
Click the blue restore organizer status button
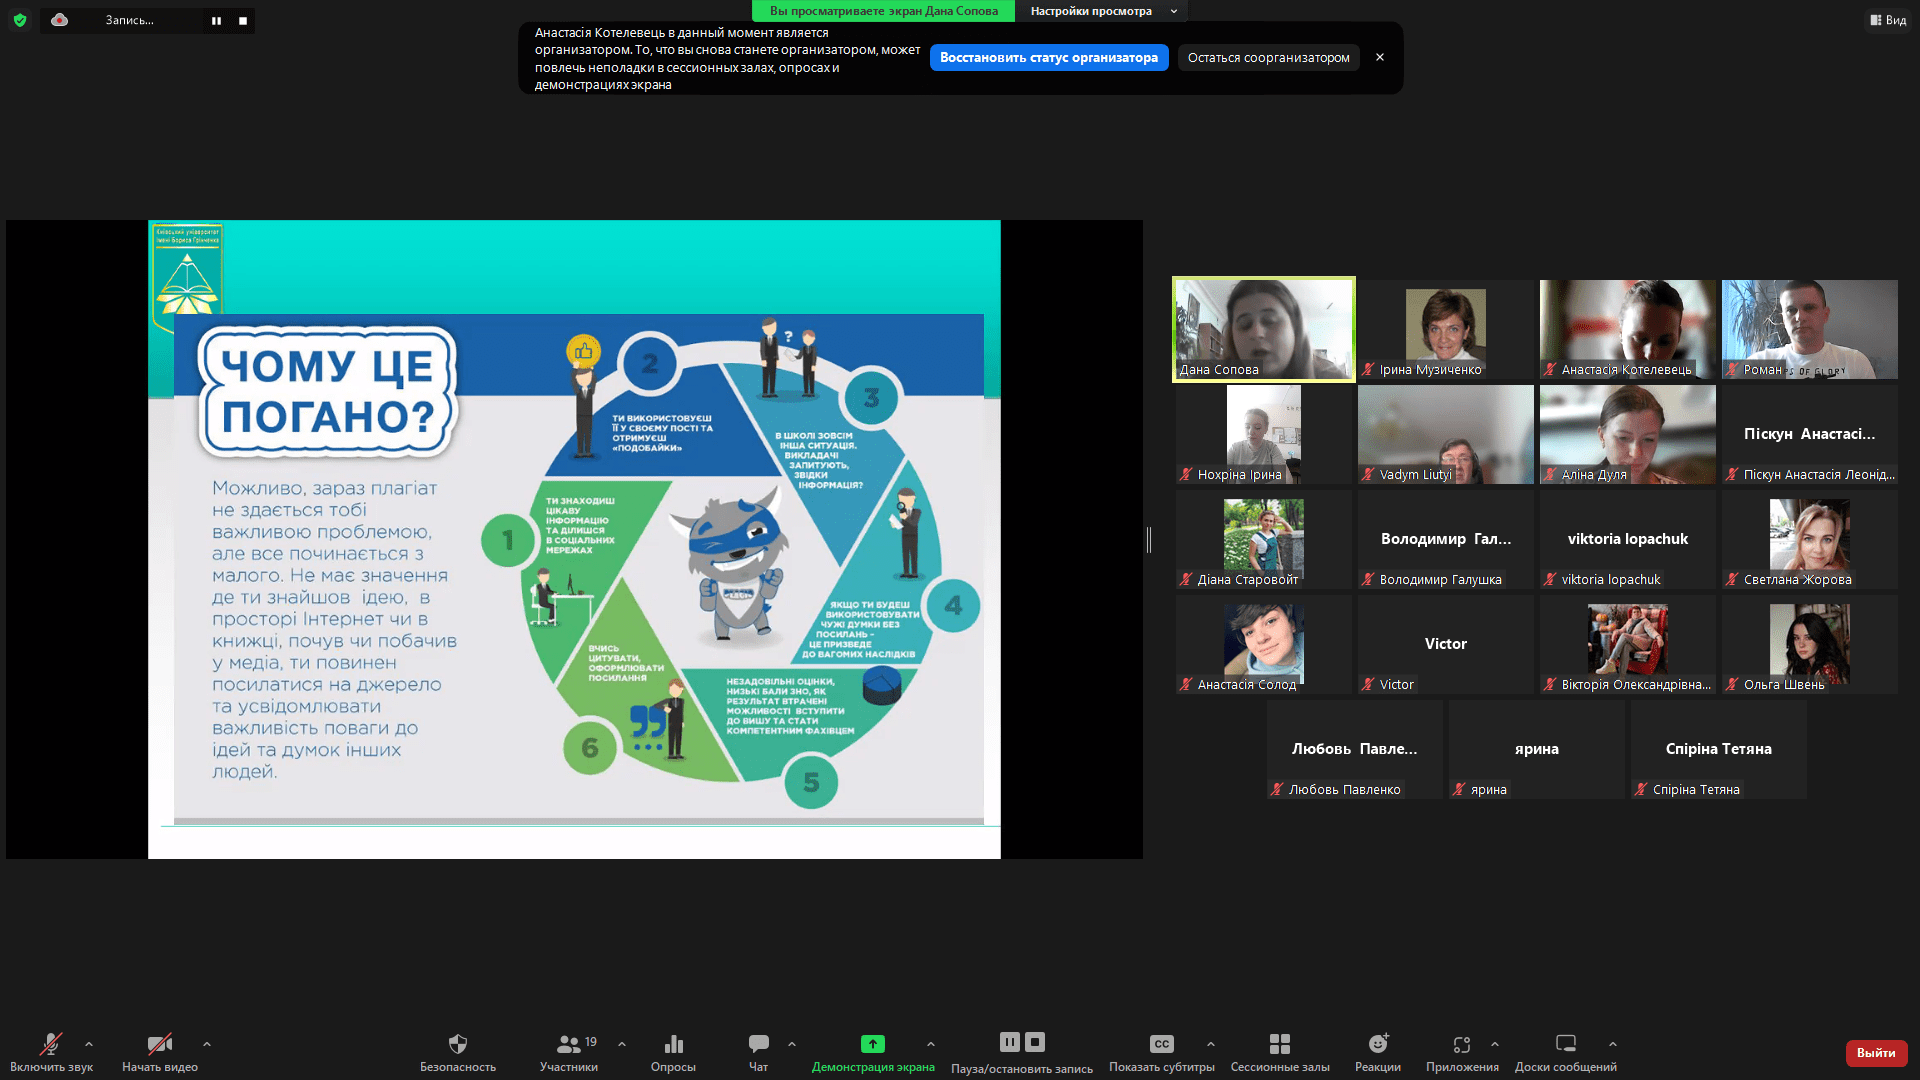1049,58
